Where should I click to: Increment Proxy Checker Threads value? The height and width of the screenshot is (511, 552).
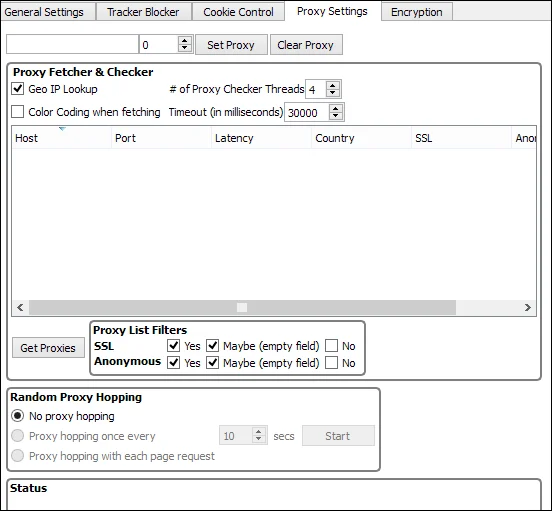point(333,85)
